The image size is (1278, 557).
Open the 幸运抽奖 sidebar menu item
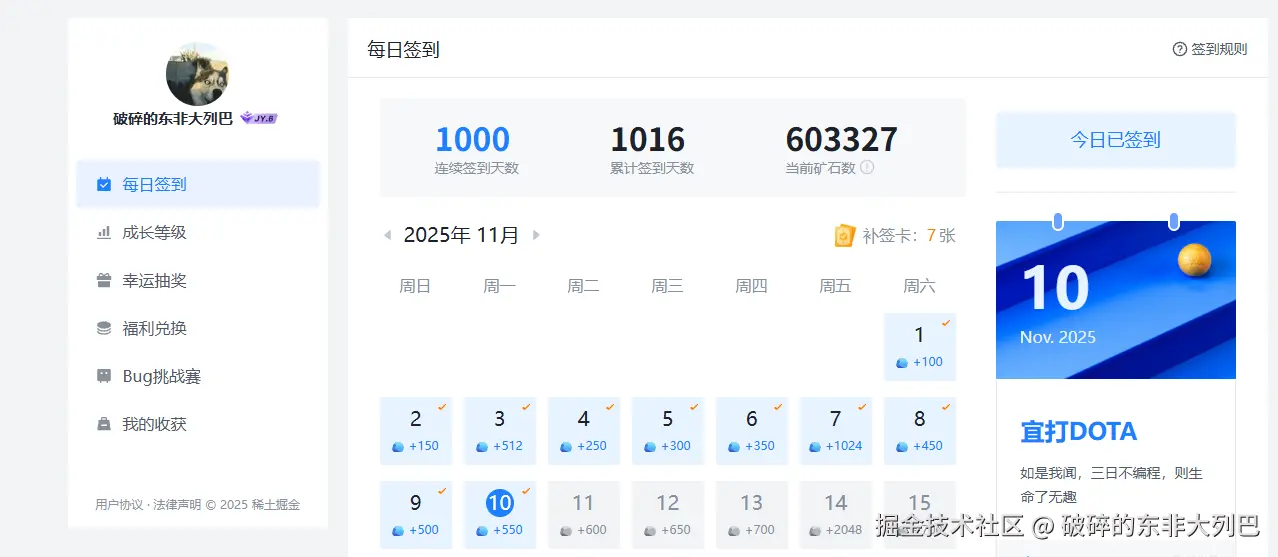[x=198, y=280]
